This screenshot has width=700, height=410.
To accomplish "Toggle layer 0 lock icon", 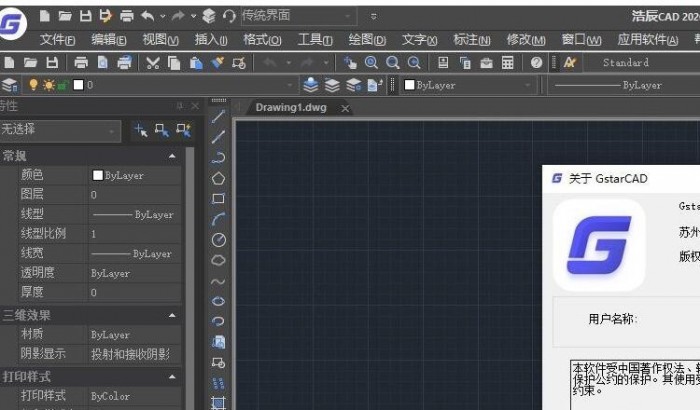I will [63, 85].
